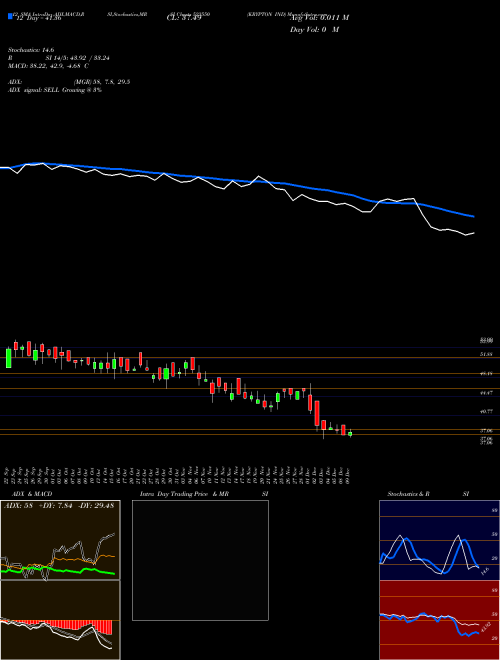Image resolution: width=500 pixels, height=660 pixels.
Task: Click the (MGR) 58, 7.8, 29.5 values
Action: [101, 82]
